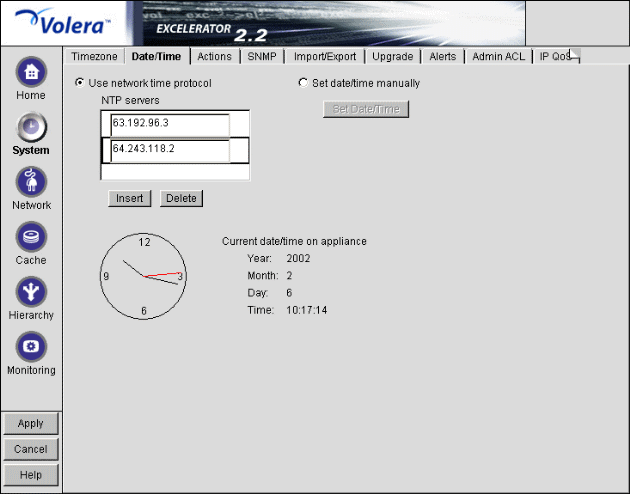Click NTP server field 63.192.96.3

(170, 125)
